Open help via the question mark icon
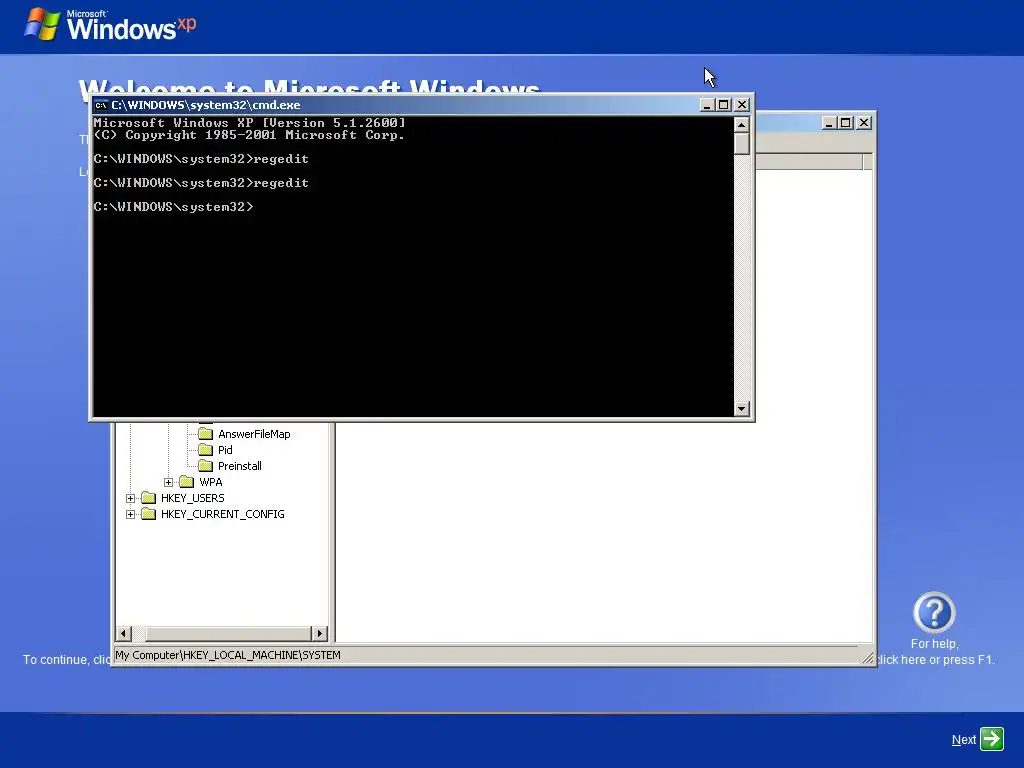This screenshot has height=768, width=1024. tap(934, 613)
